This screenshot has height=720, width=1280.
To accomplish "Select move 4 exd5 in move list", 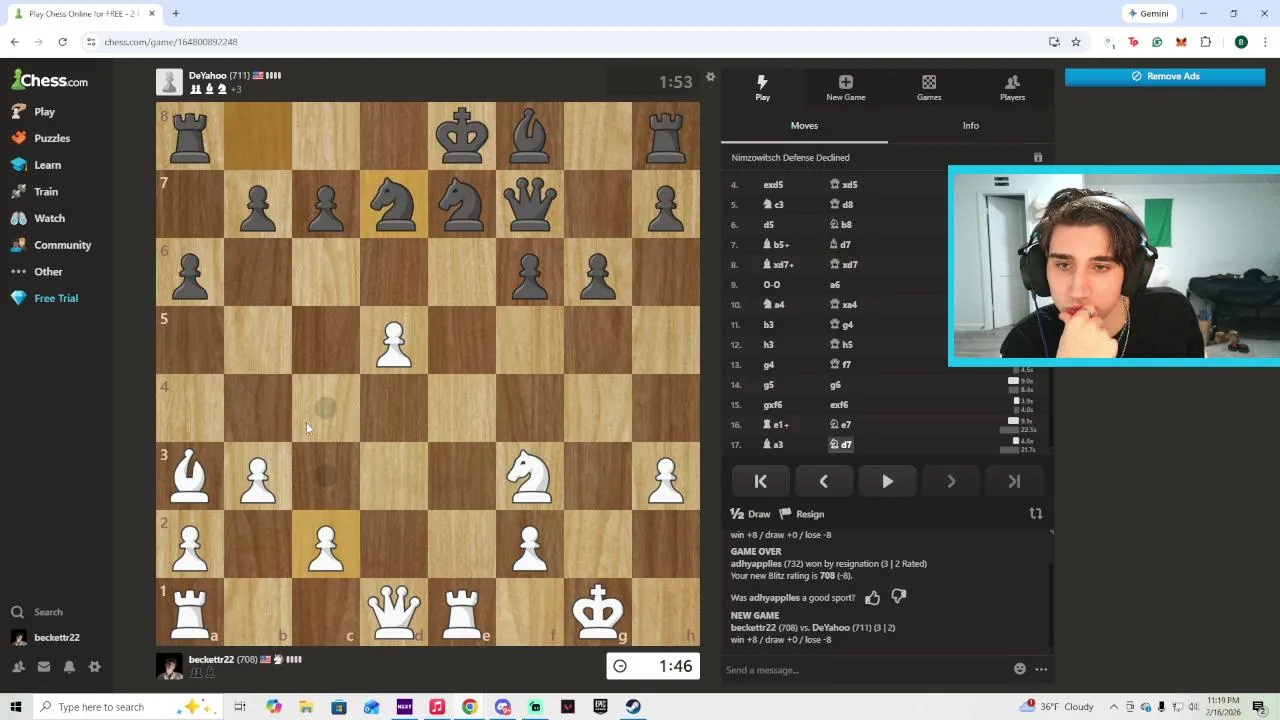I will point(773,185).
